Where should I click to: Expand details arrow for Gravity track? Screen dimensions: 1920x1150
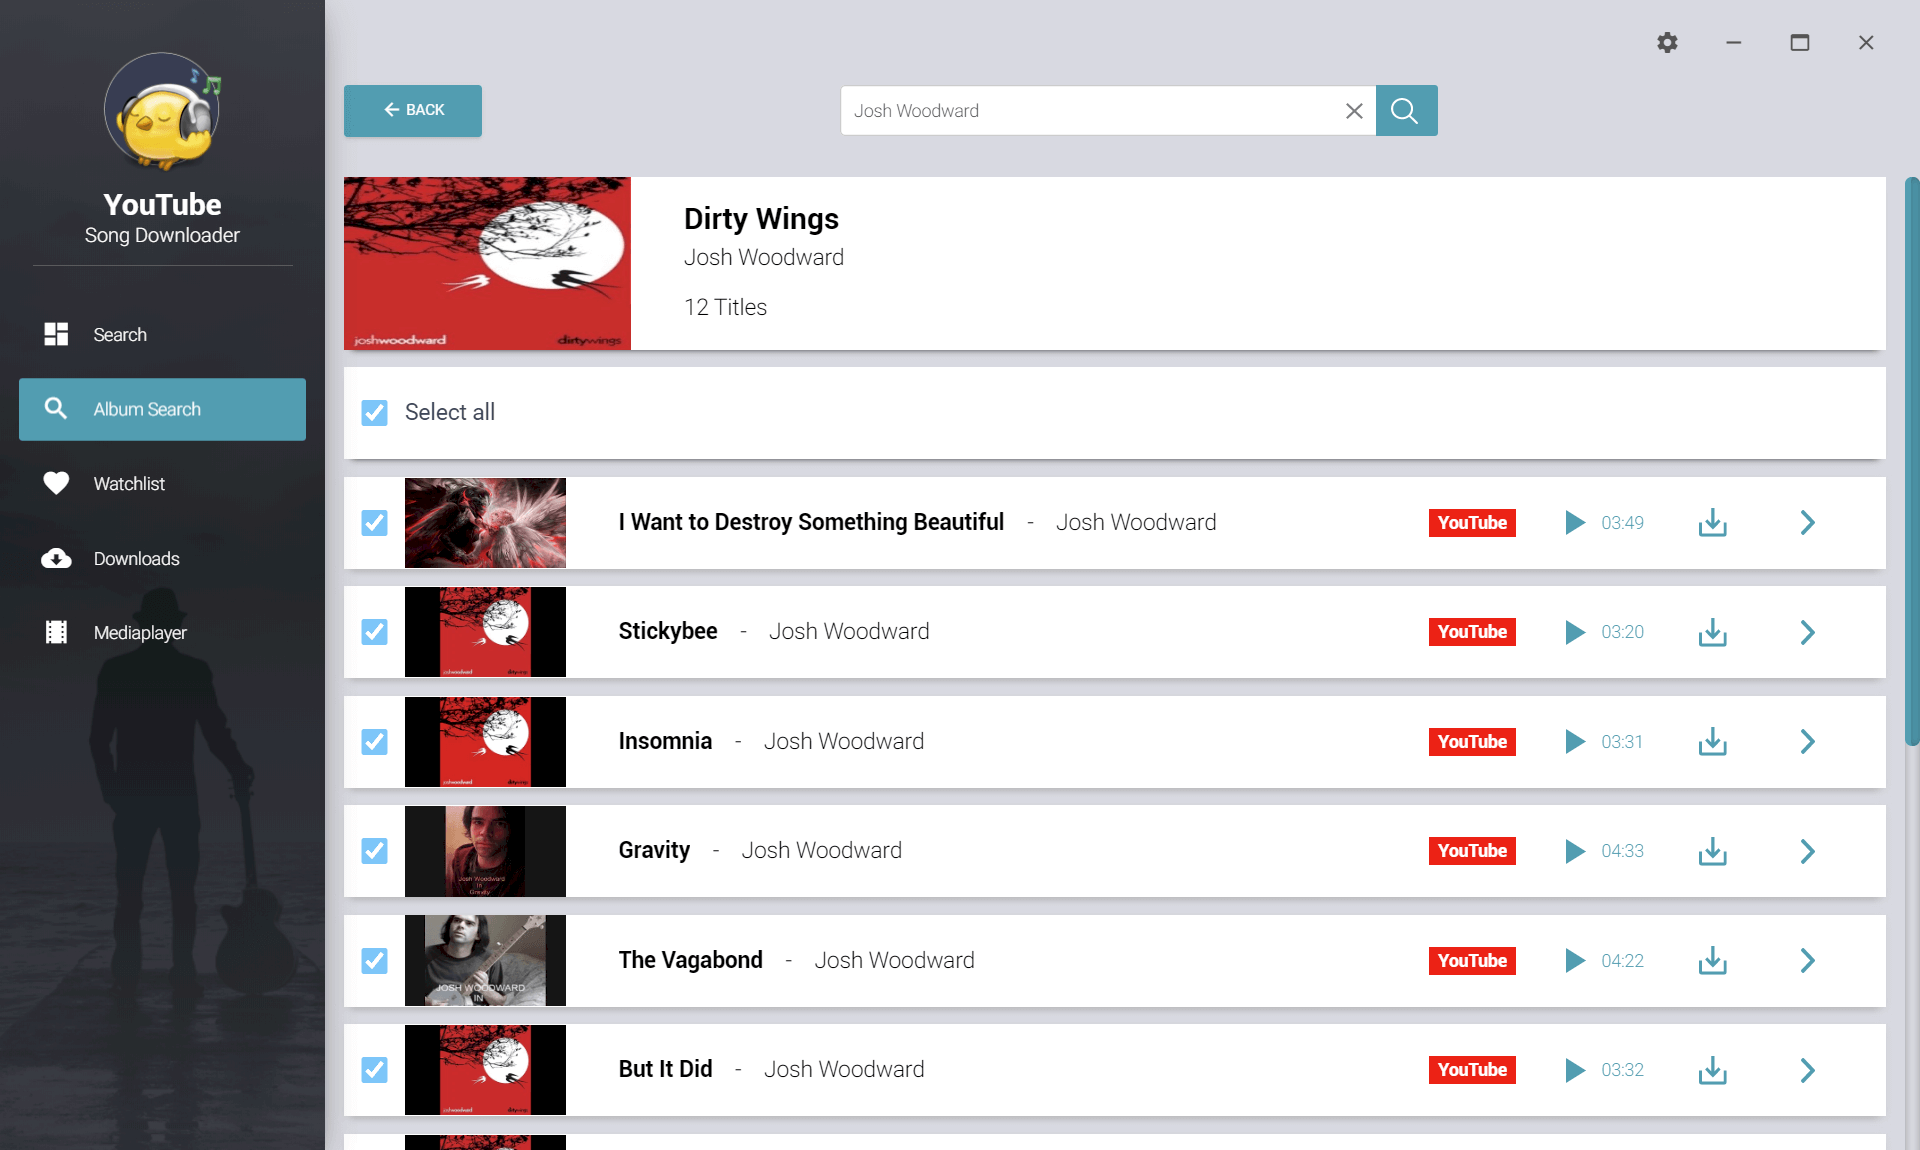pos(1809,850)
